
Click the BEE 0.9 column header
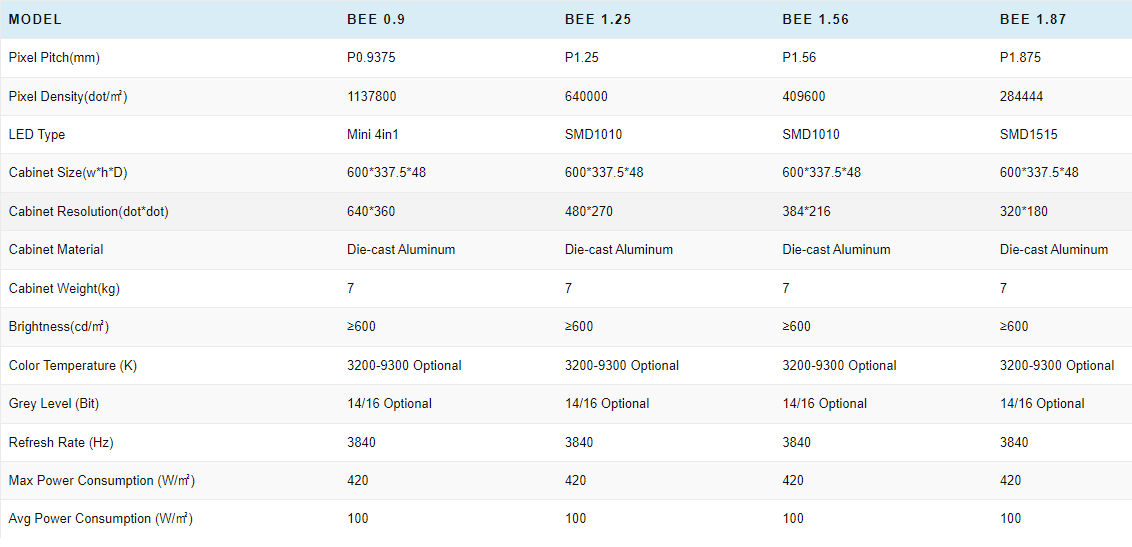tap(375, 19)
